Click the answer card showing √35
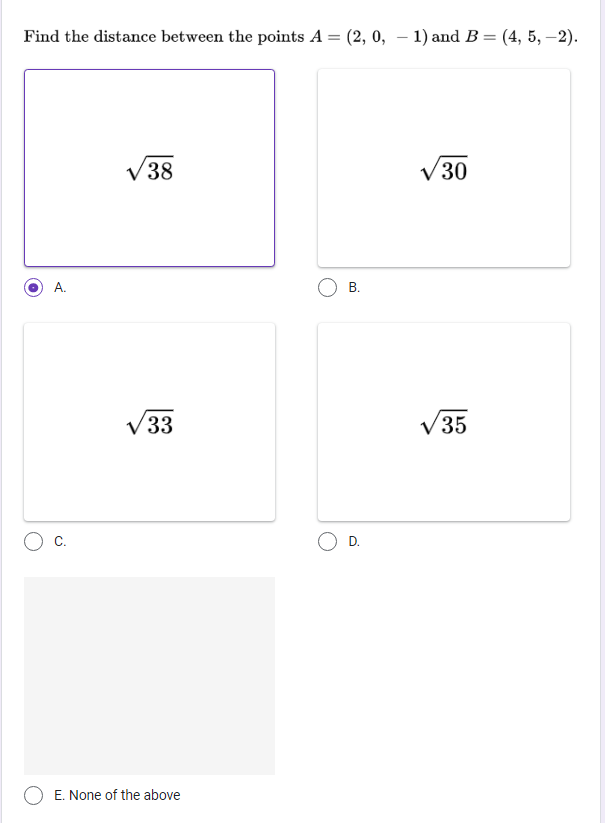 point(444,421)
